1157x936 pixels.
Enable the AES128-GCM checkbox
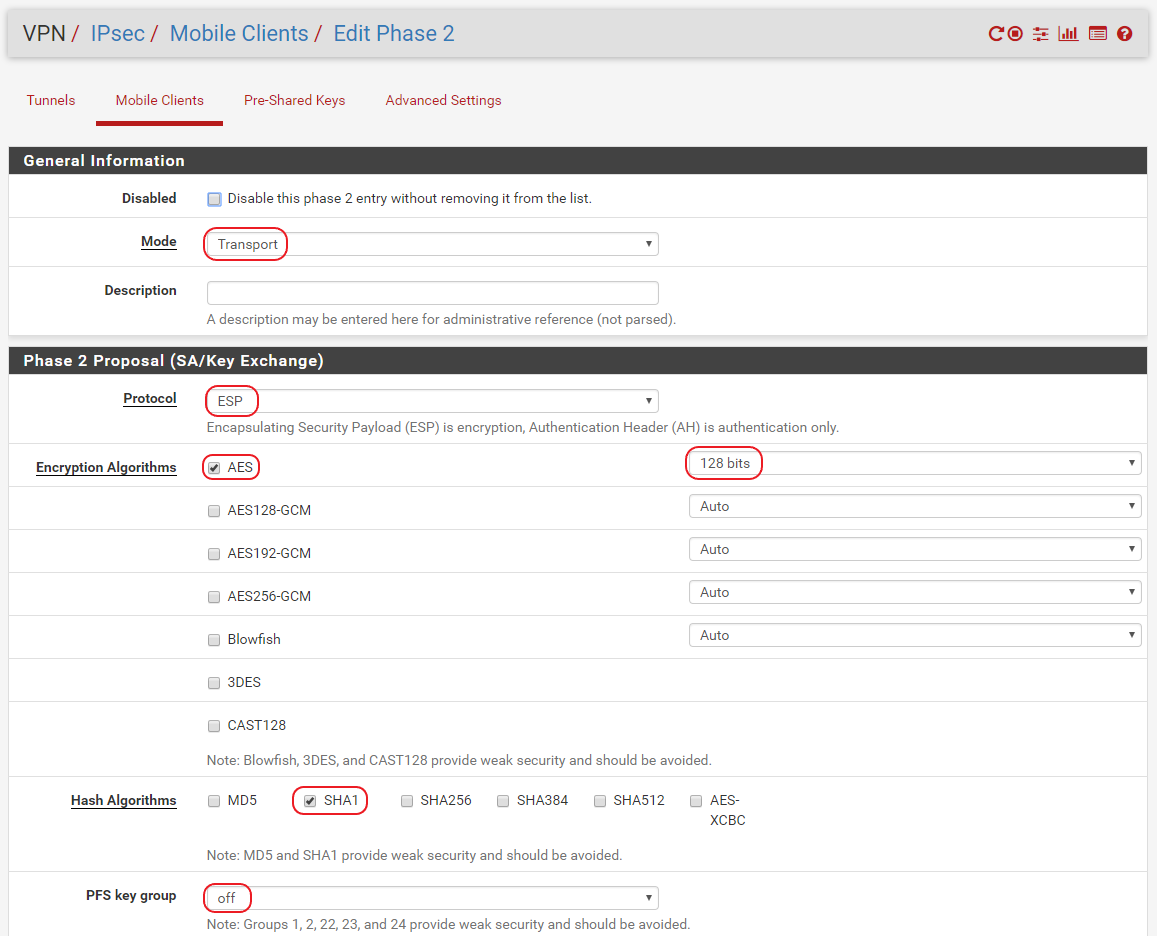point(214,511)
